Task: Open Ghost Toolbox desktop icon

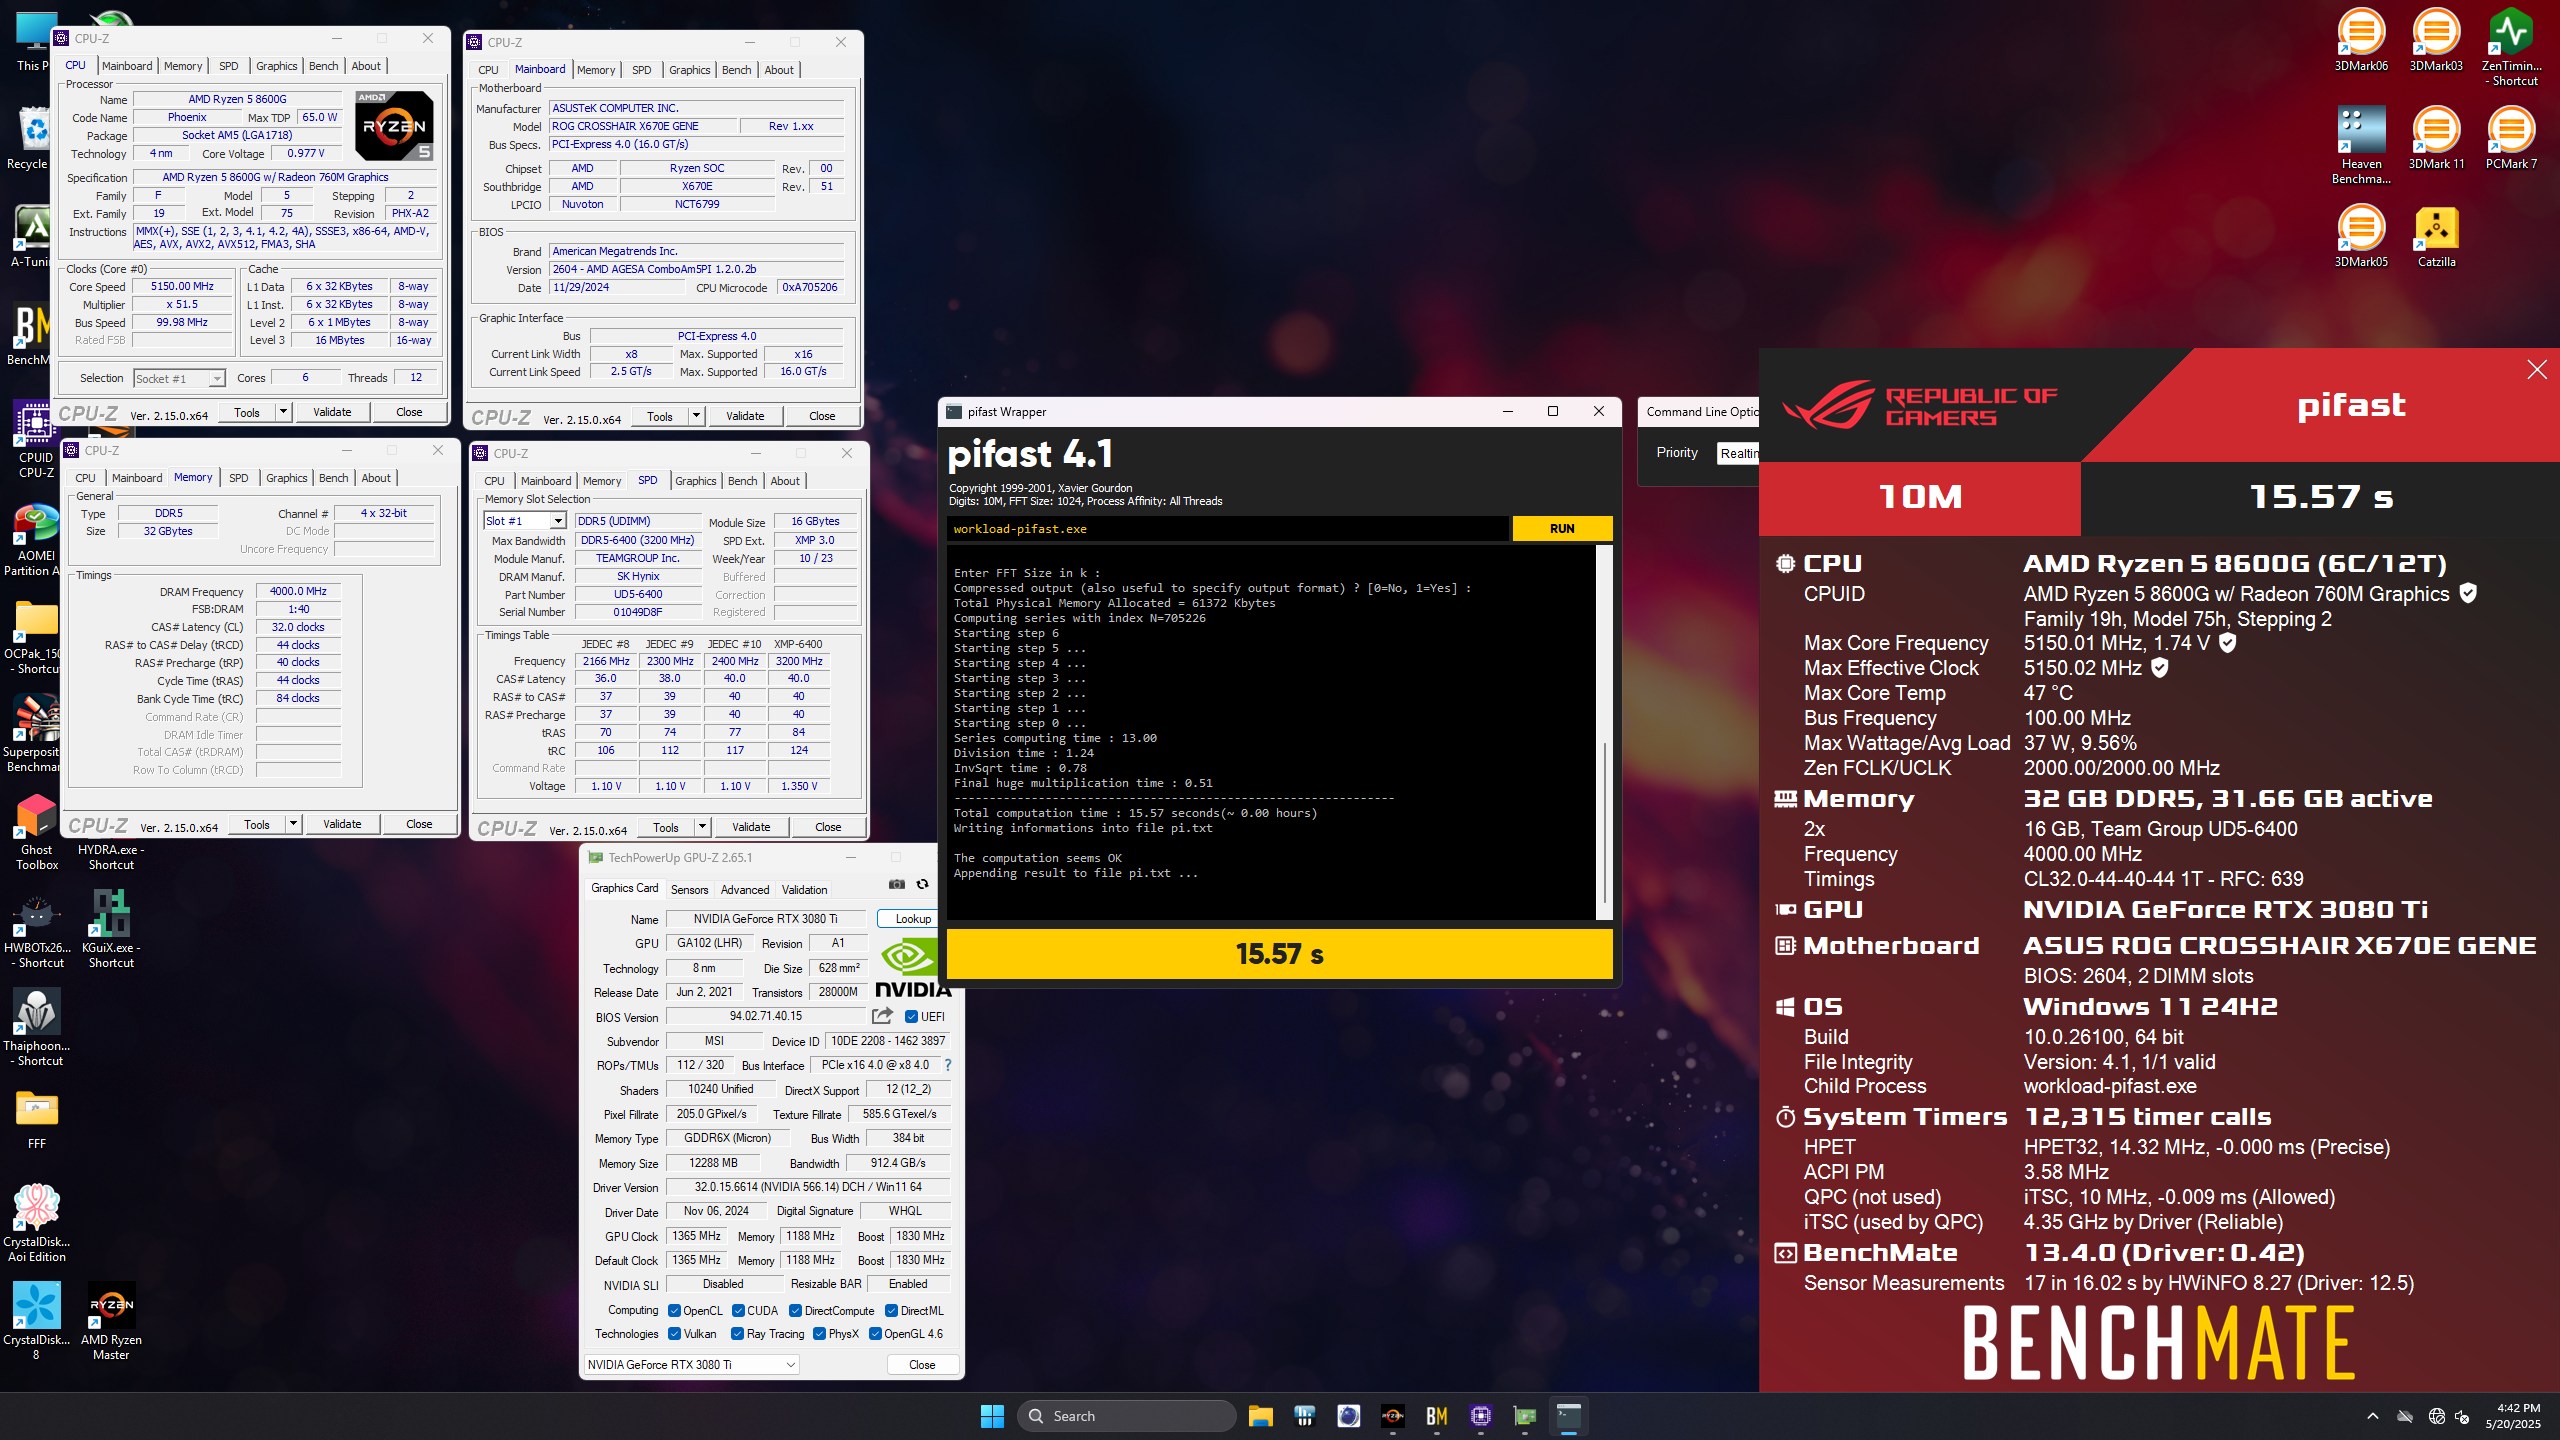Action: [37, 832]
